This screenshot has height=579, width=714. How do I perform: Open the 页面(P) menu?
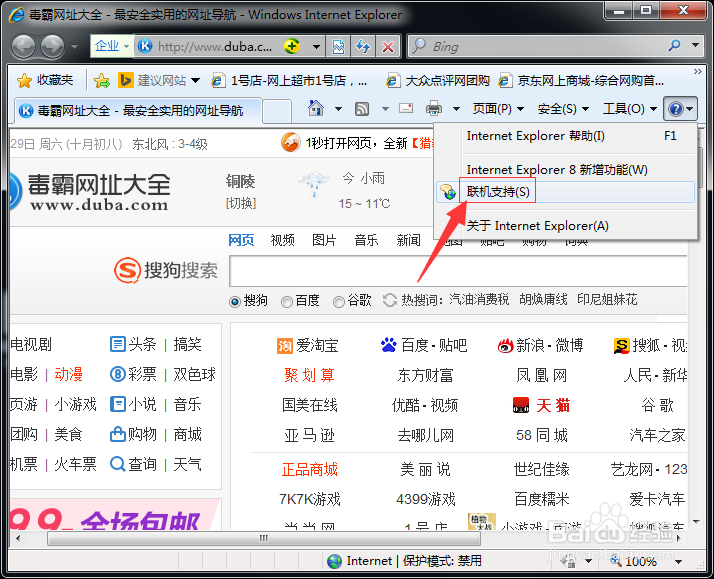498,109
